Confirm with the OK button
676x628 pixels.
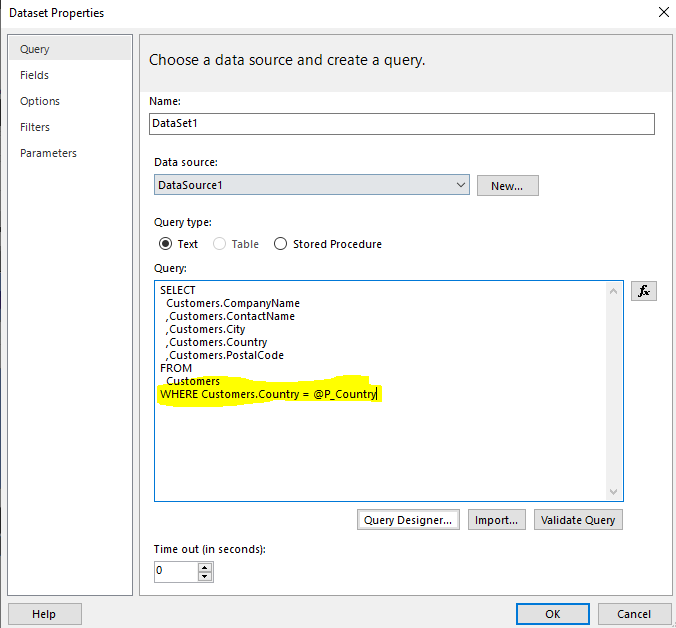[553, 614]
